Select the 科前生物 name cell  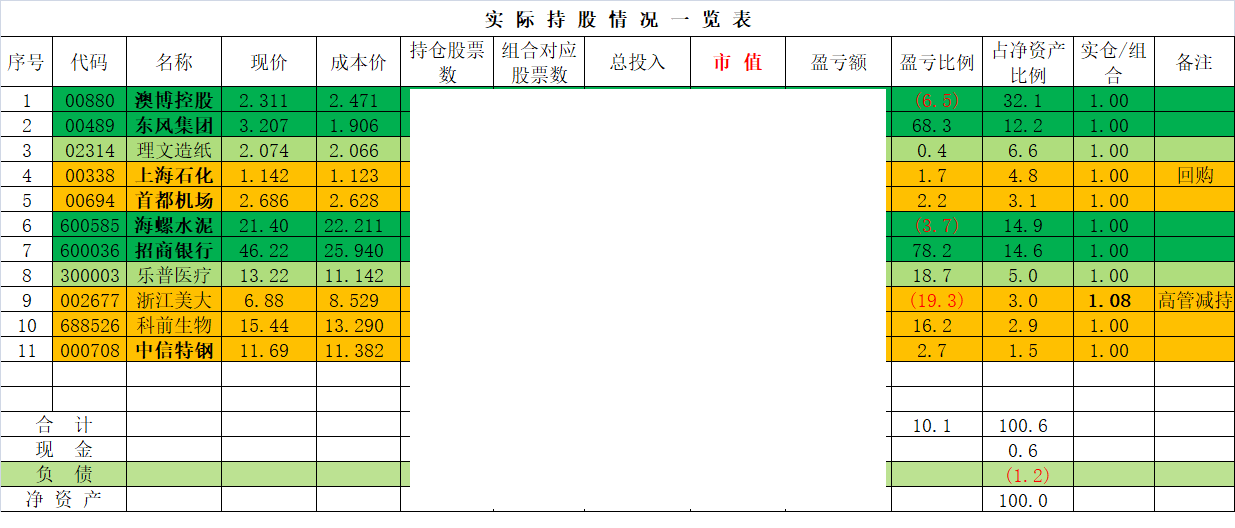tap(174, 325)
